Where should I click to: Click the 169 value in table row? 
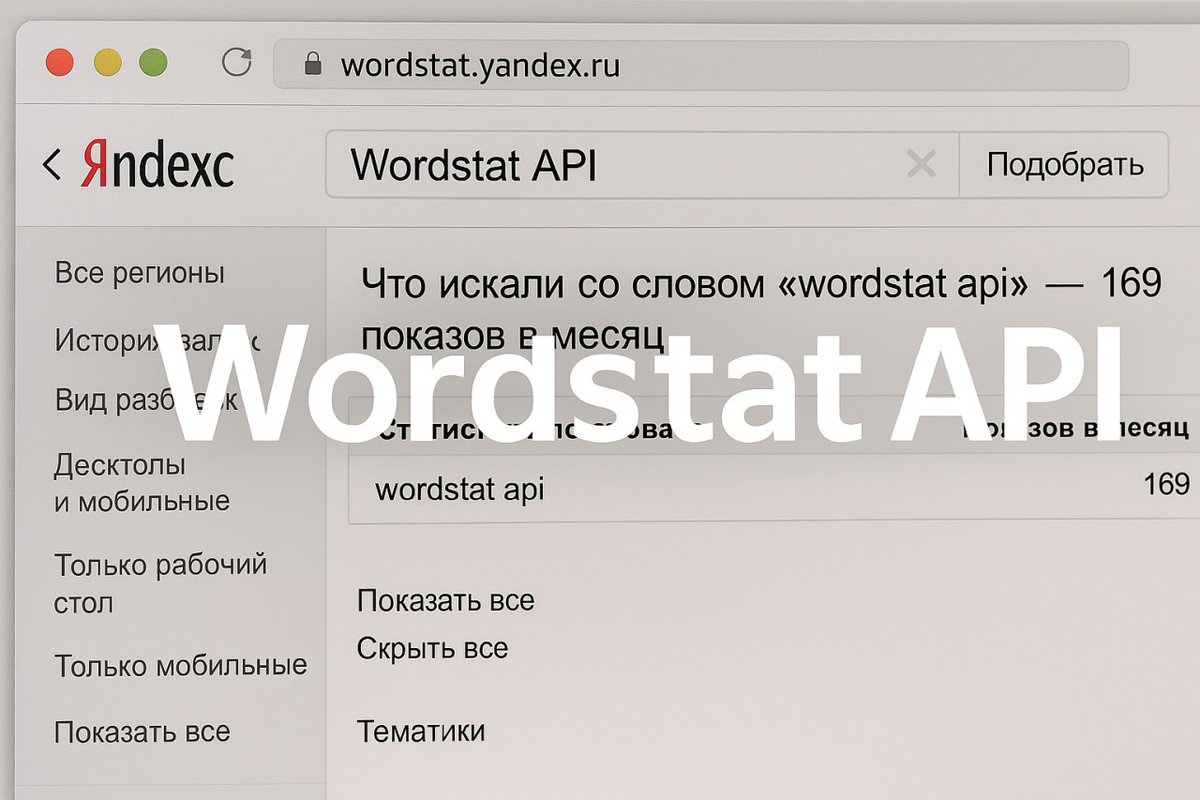click(x=1166, y=485)
